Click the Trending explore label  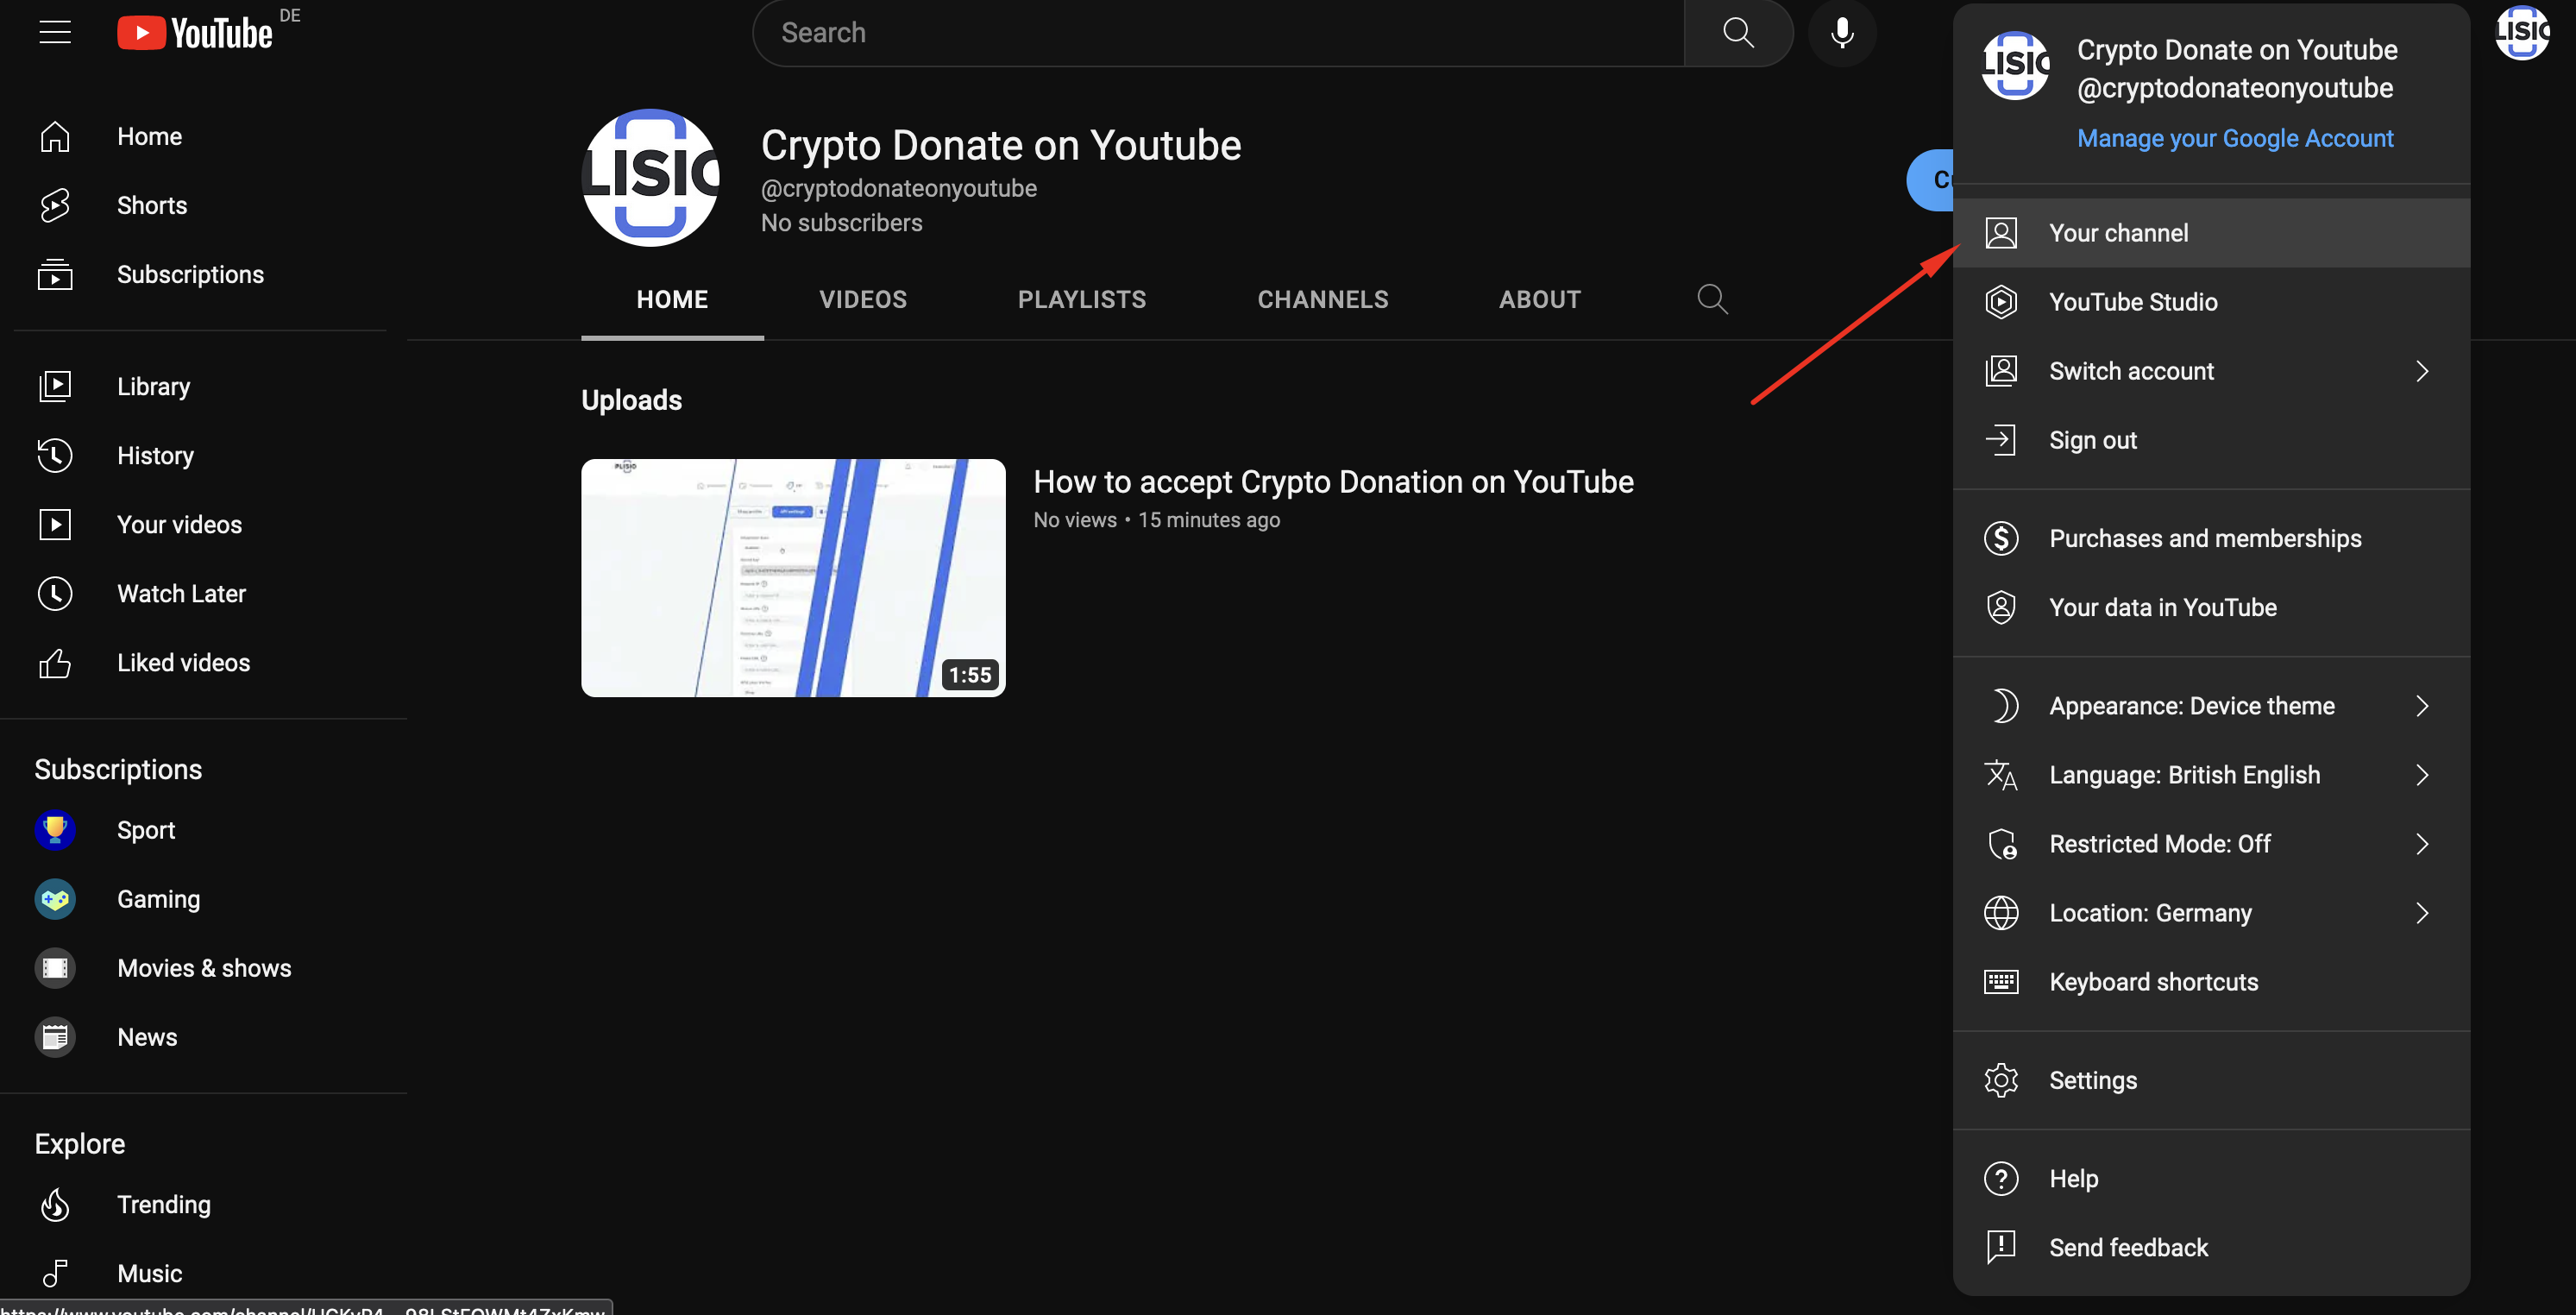164,1204
